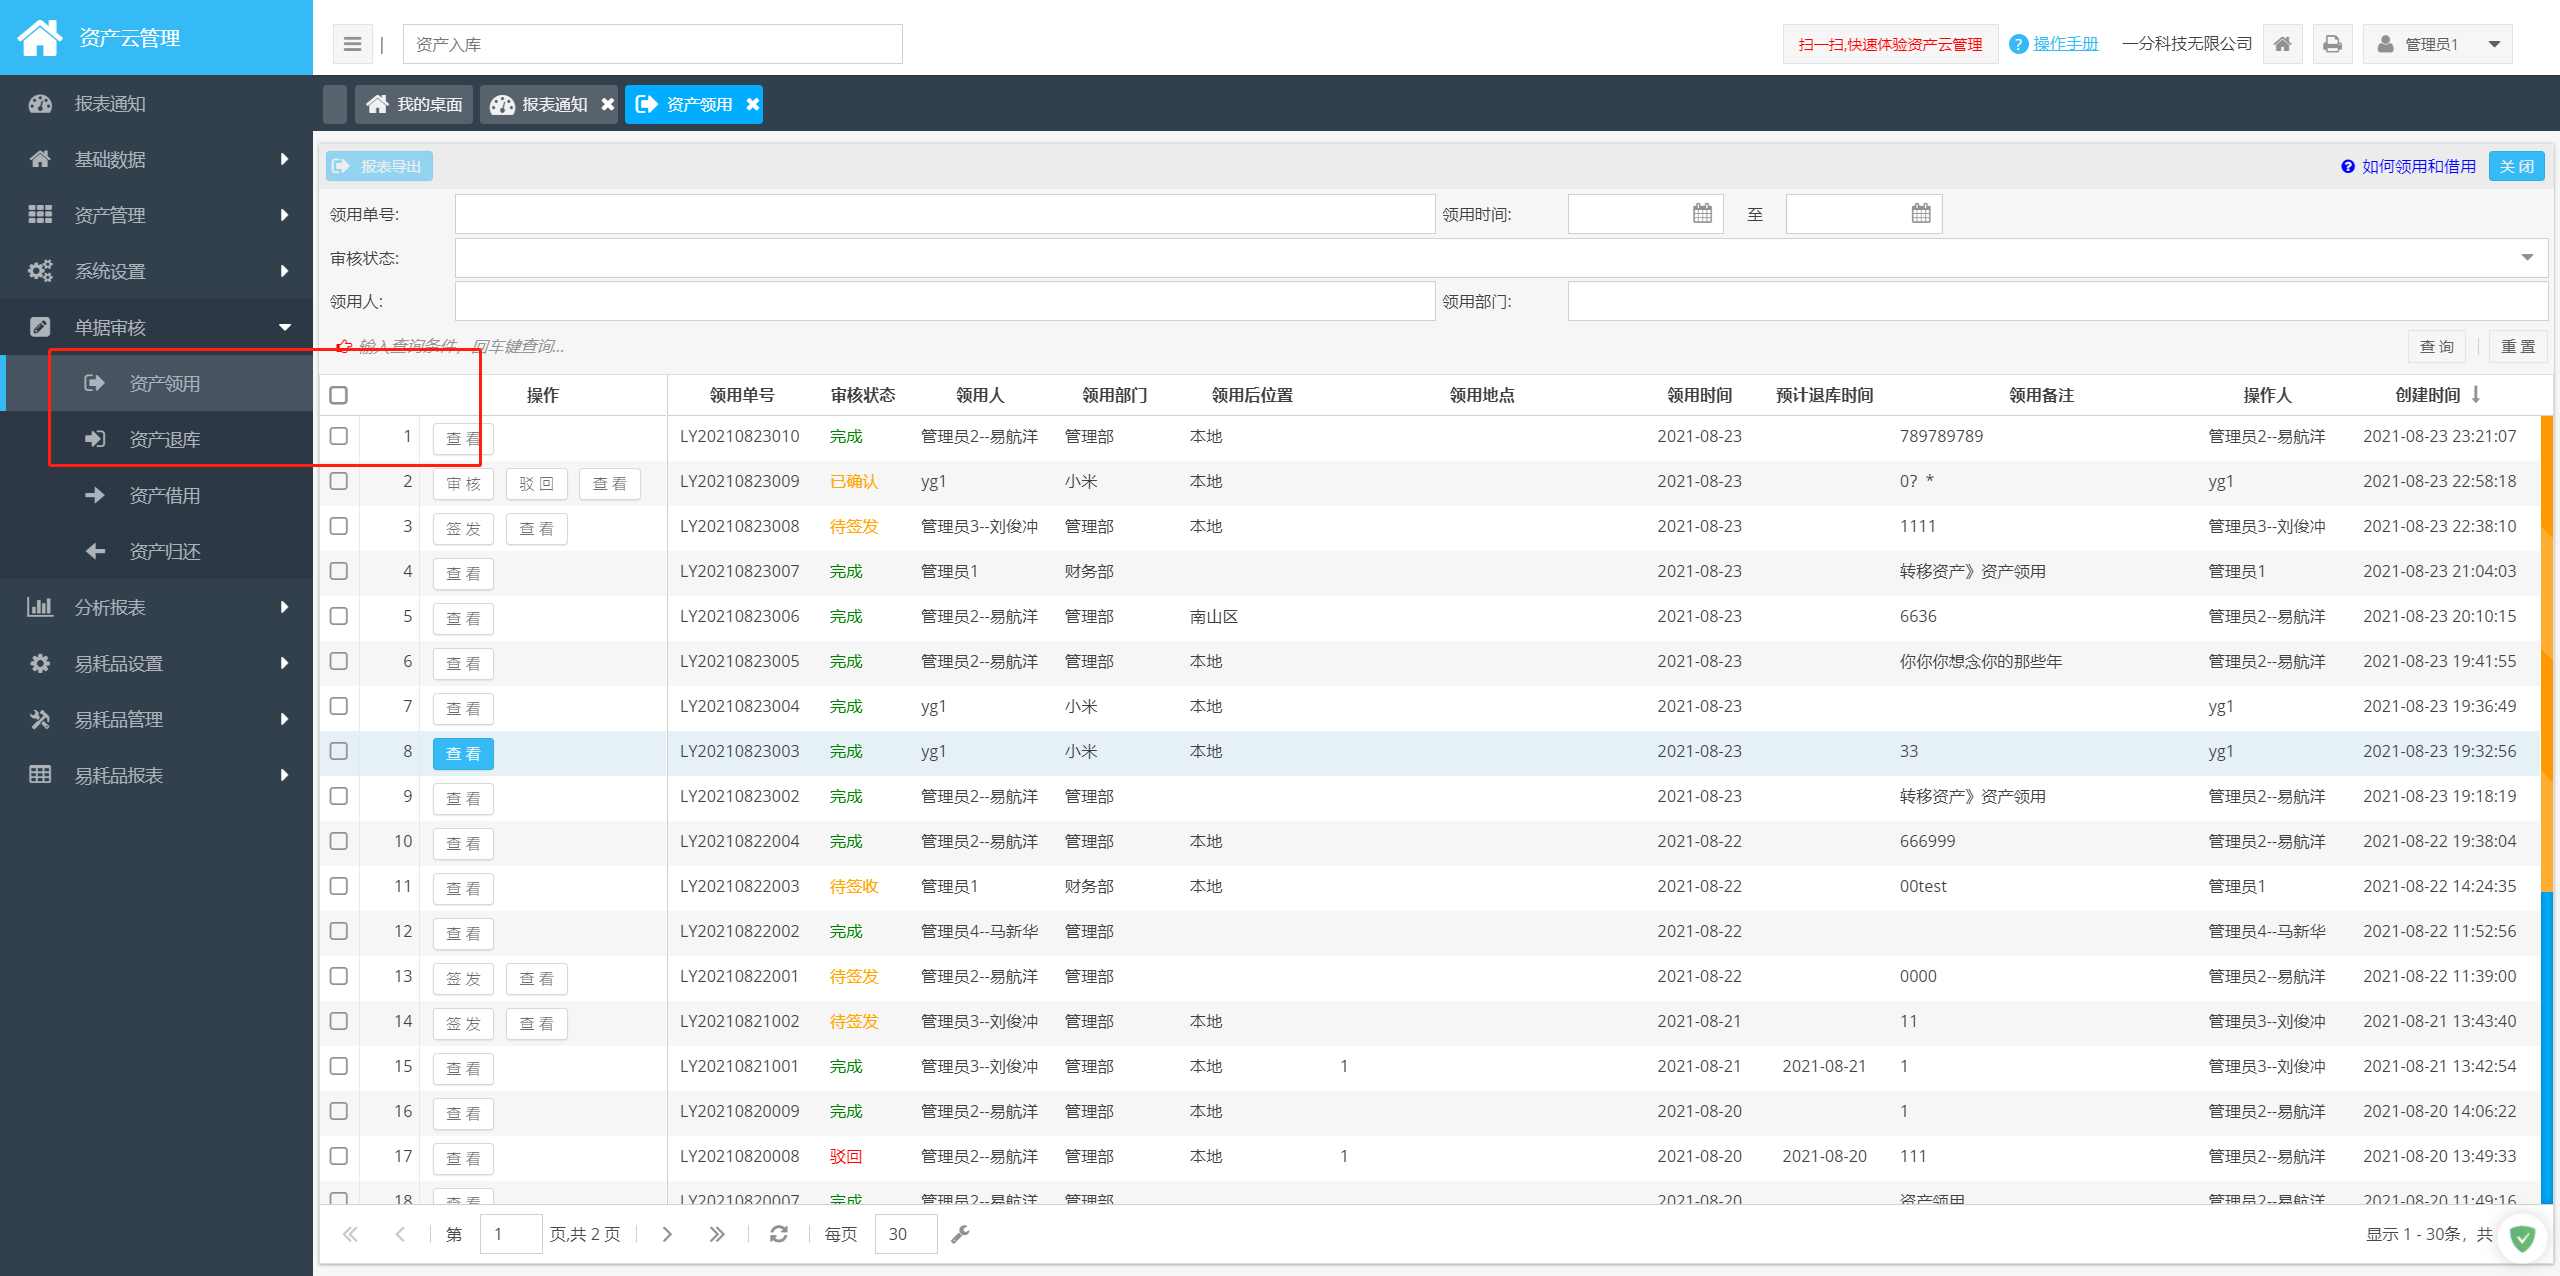
Task: Check the checkbox for row LY20210821001
Action: pyautogui.click(x=339, y=1066)
